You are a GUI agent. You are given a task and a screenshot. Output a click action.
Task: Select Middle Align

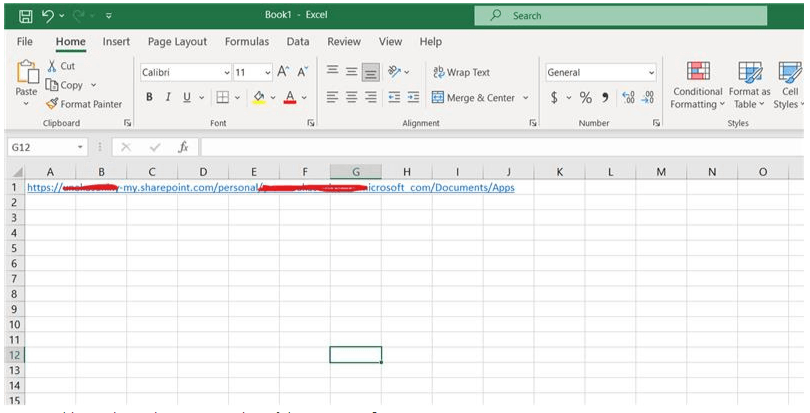coord(351,72)
